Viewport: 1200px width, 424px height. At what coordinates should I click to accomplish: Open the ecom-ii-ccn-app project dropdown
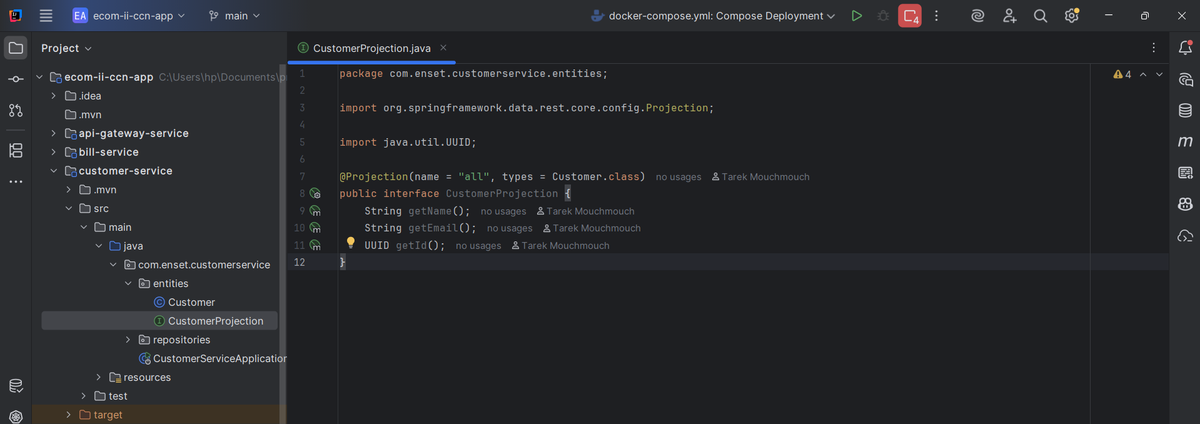[x=128, y=16]
